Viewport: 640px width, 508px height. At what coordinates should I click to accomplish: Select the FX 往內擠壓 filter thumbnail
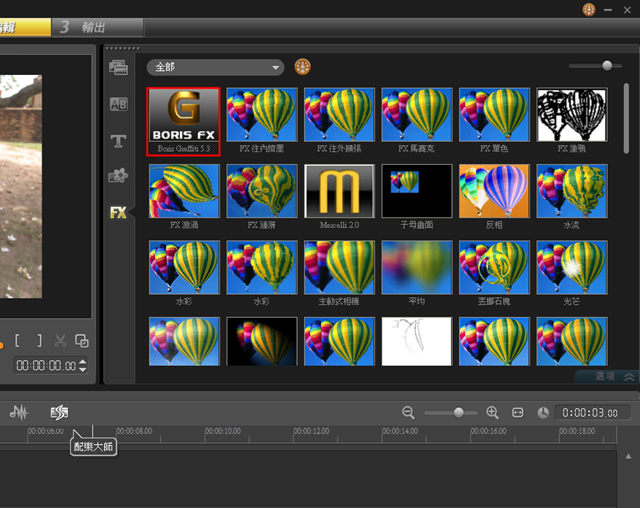point(262,115)
